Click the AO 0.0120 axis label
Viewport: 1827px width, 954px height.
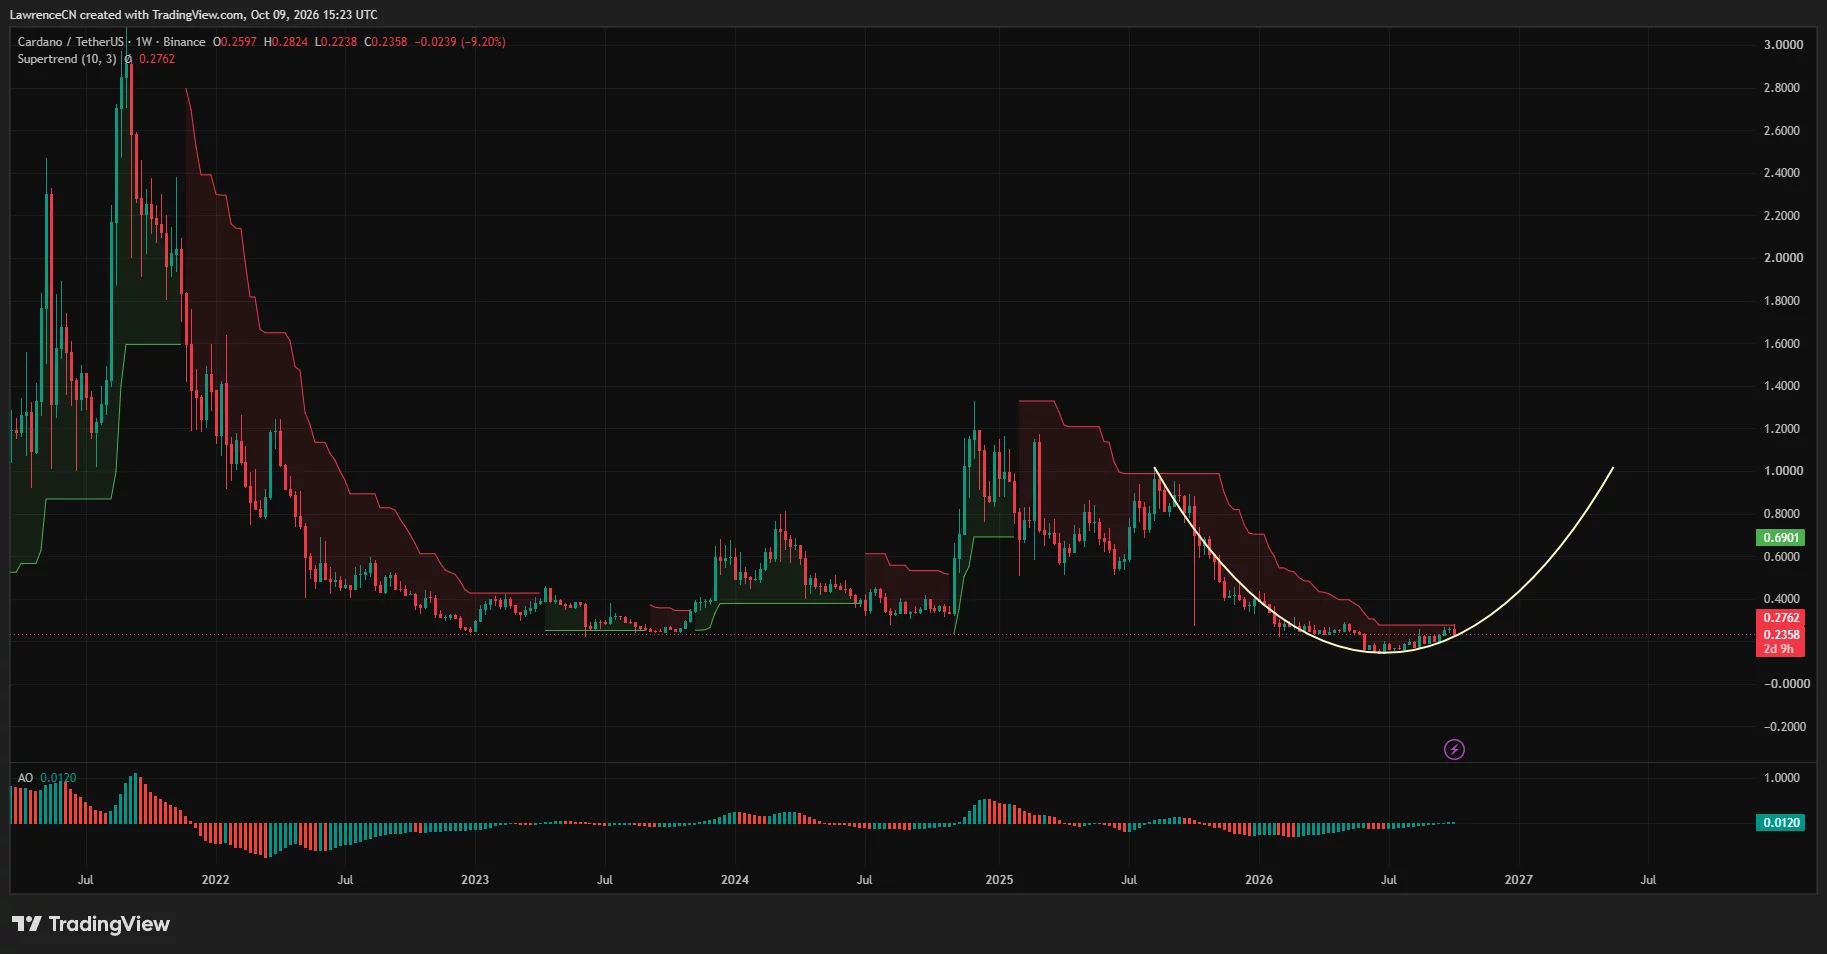pos(1780,823)
